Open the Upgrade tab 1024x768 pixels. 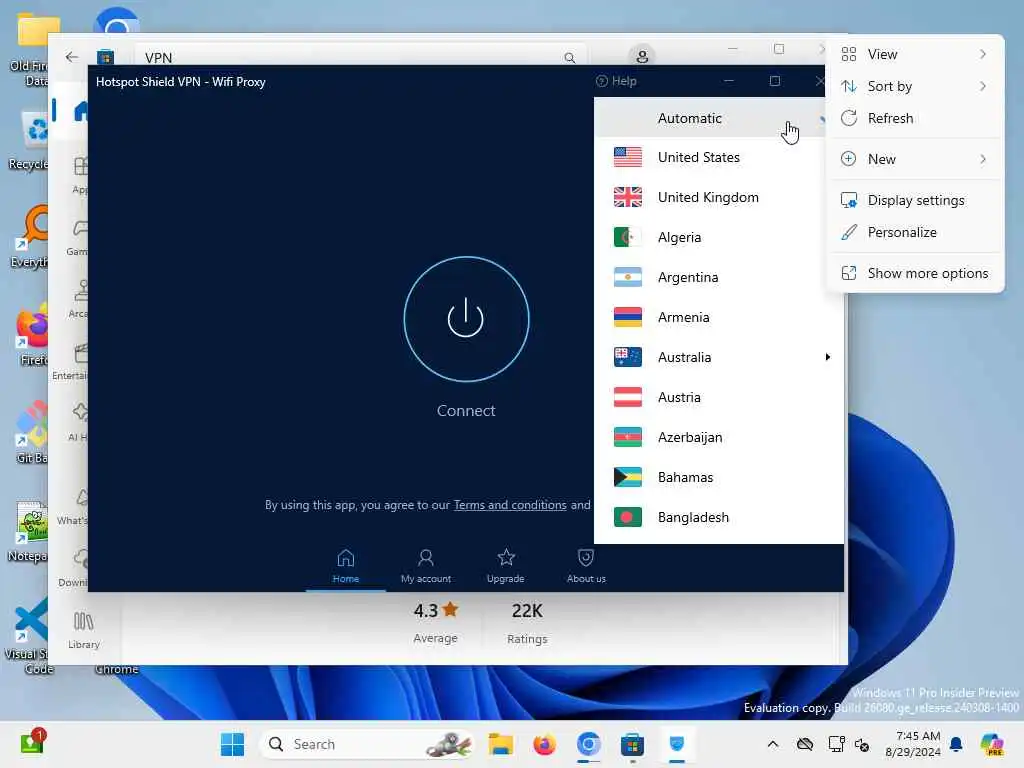tap(505, 566)
